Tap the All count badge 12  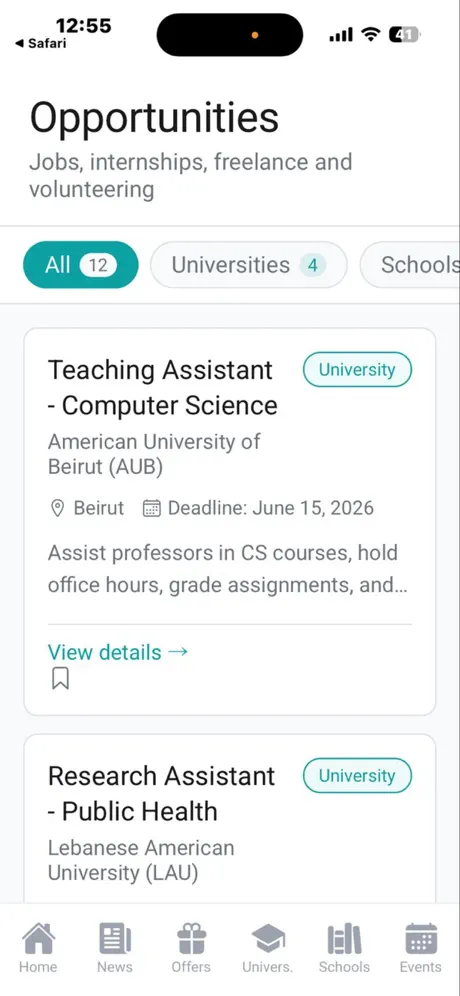[x=98, y=265]
